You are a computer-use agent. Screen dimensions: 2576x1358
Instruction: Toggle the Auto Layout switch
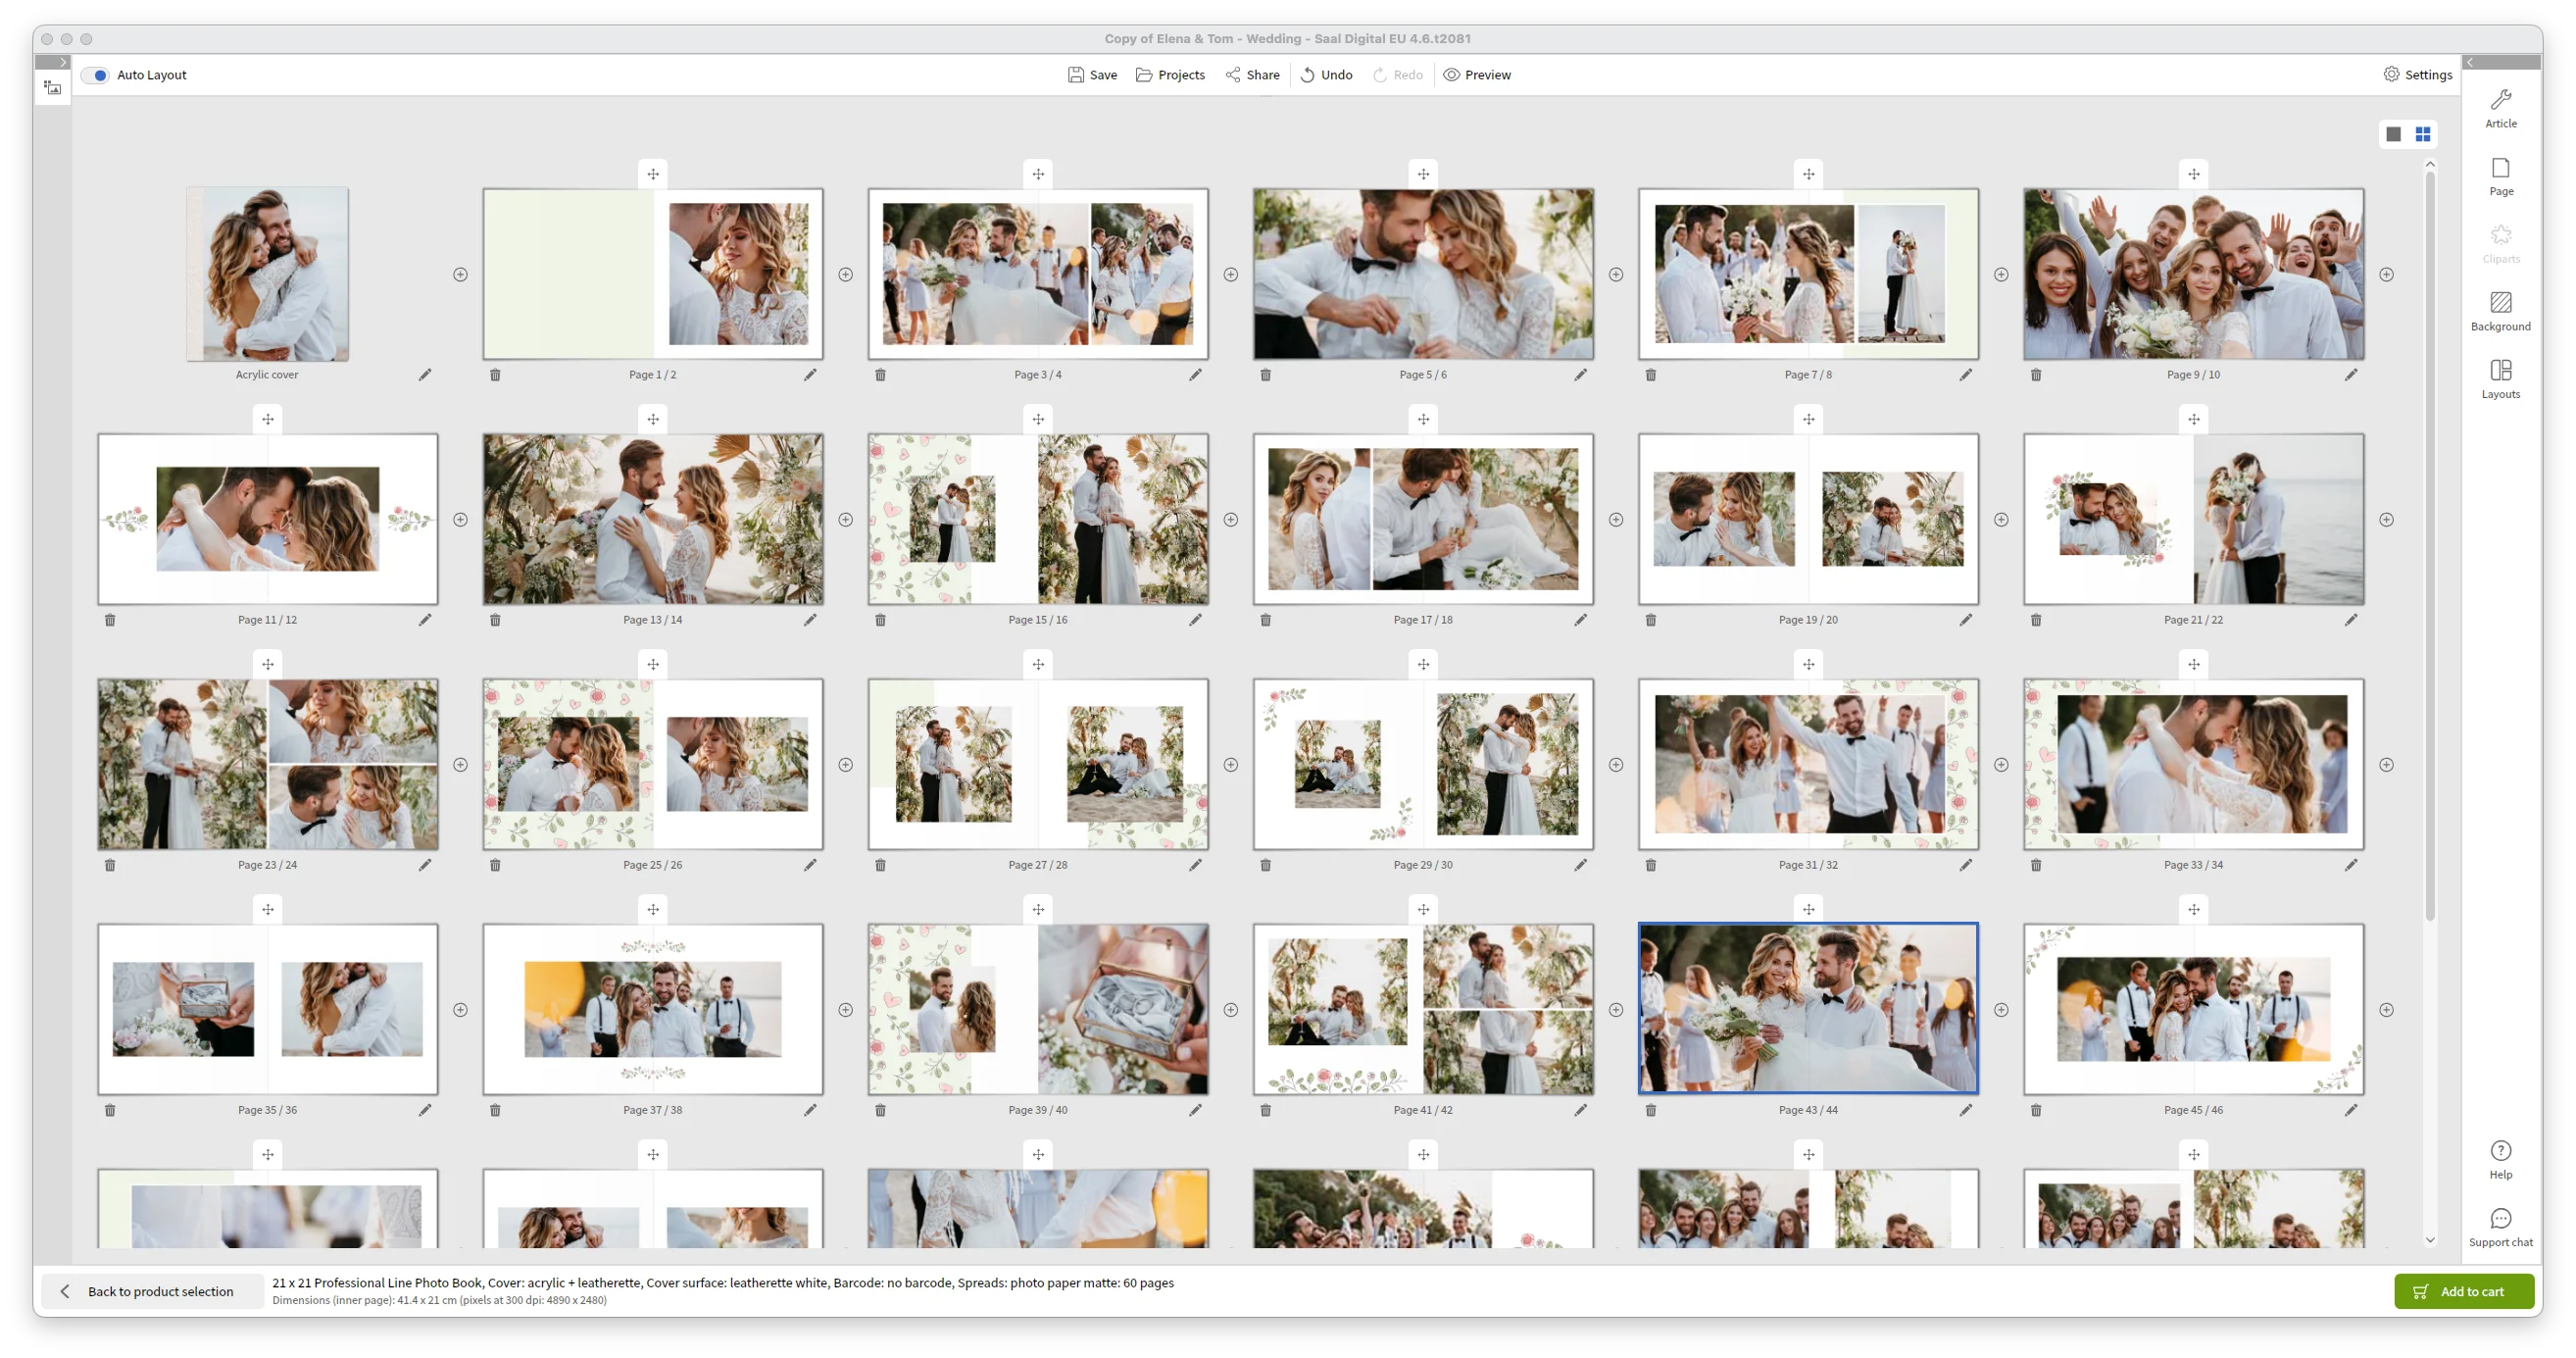click(x=96, y=75)
